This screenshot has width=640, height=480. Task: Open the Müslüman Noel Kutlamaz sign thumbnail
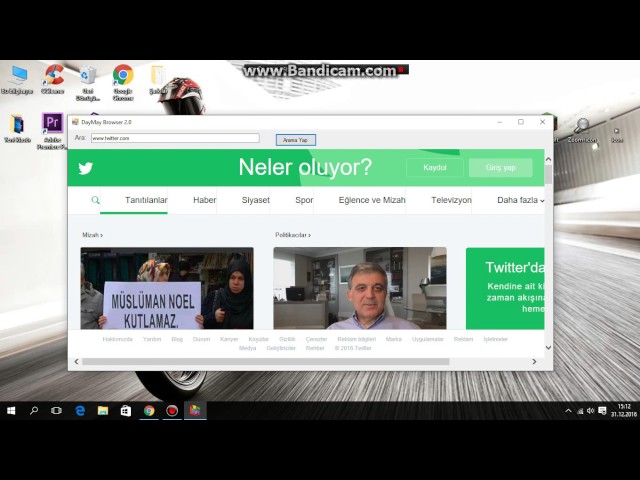coord(167,288)
